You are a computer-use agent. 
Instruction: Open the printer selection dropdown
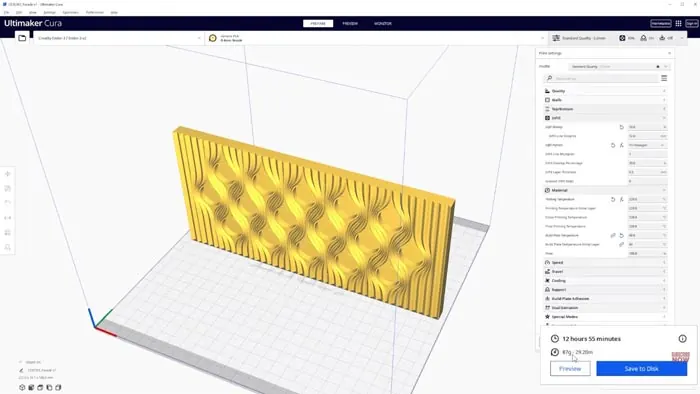click(119, 38)
